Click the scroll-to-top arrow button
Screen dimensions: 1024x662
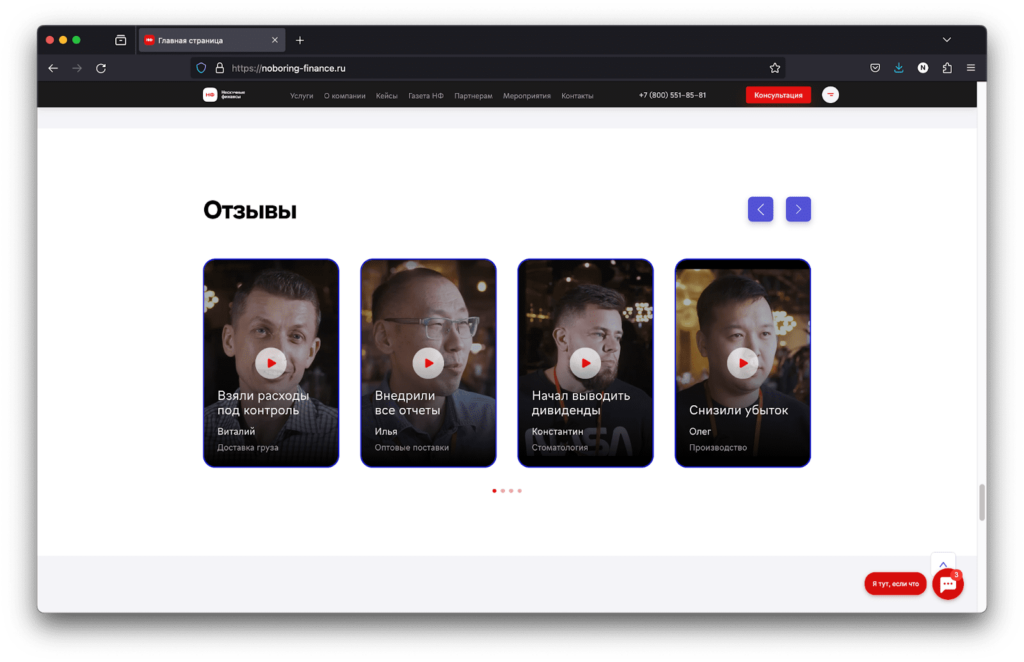[x=943, y=564]
